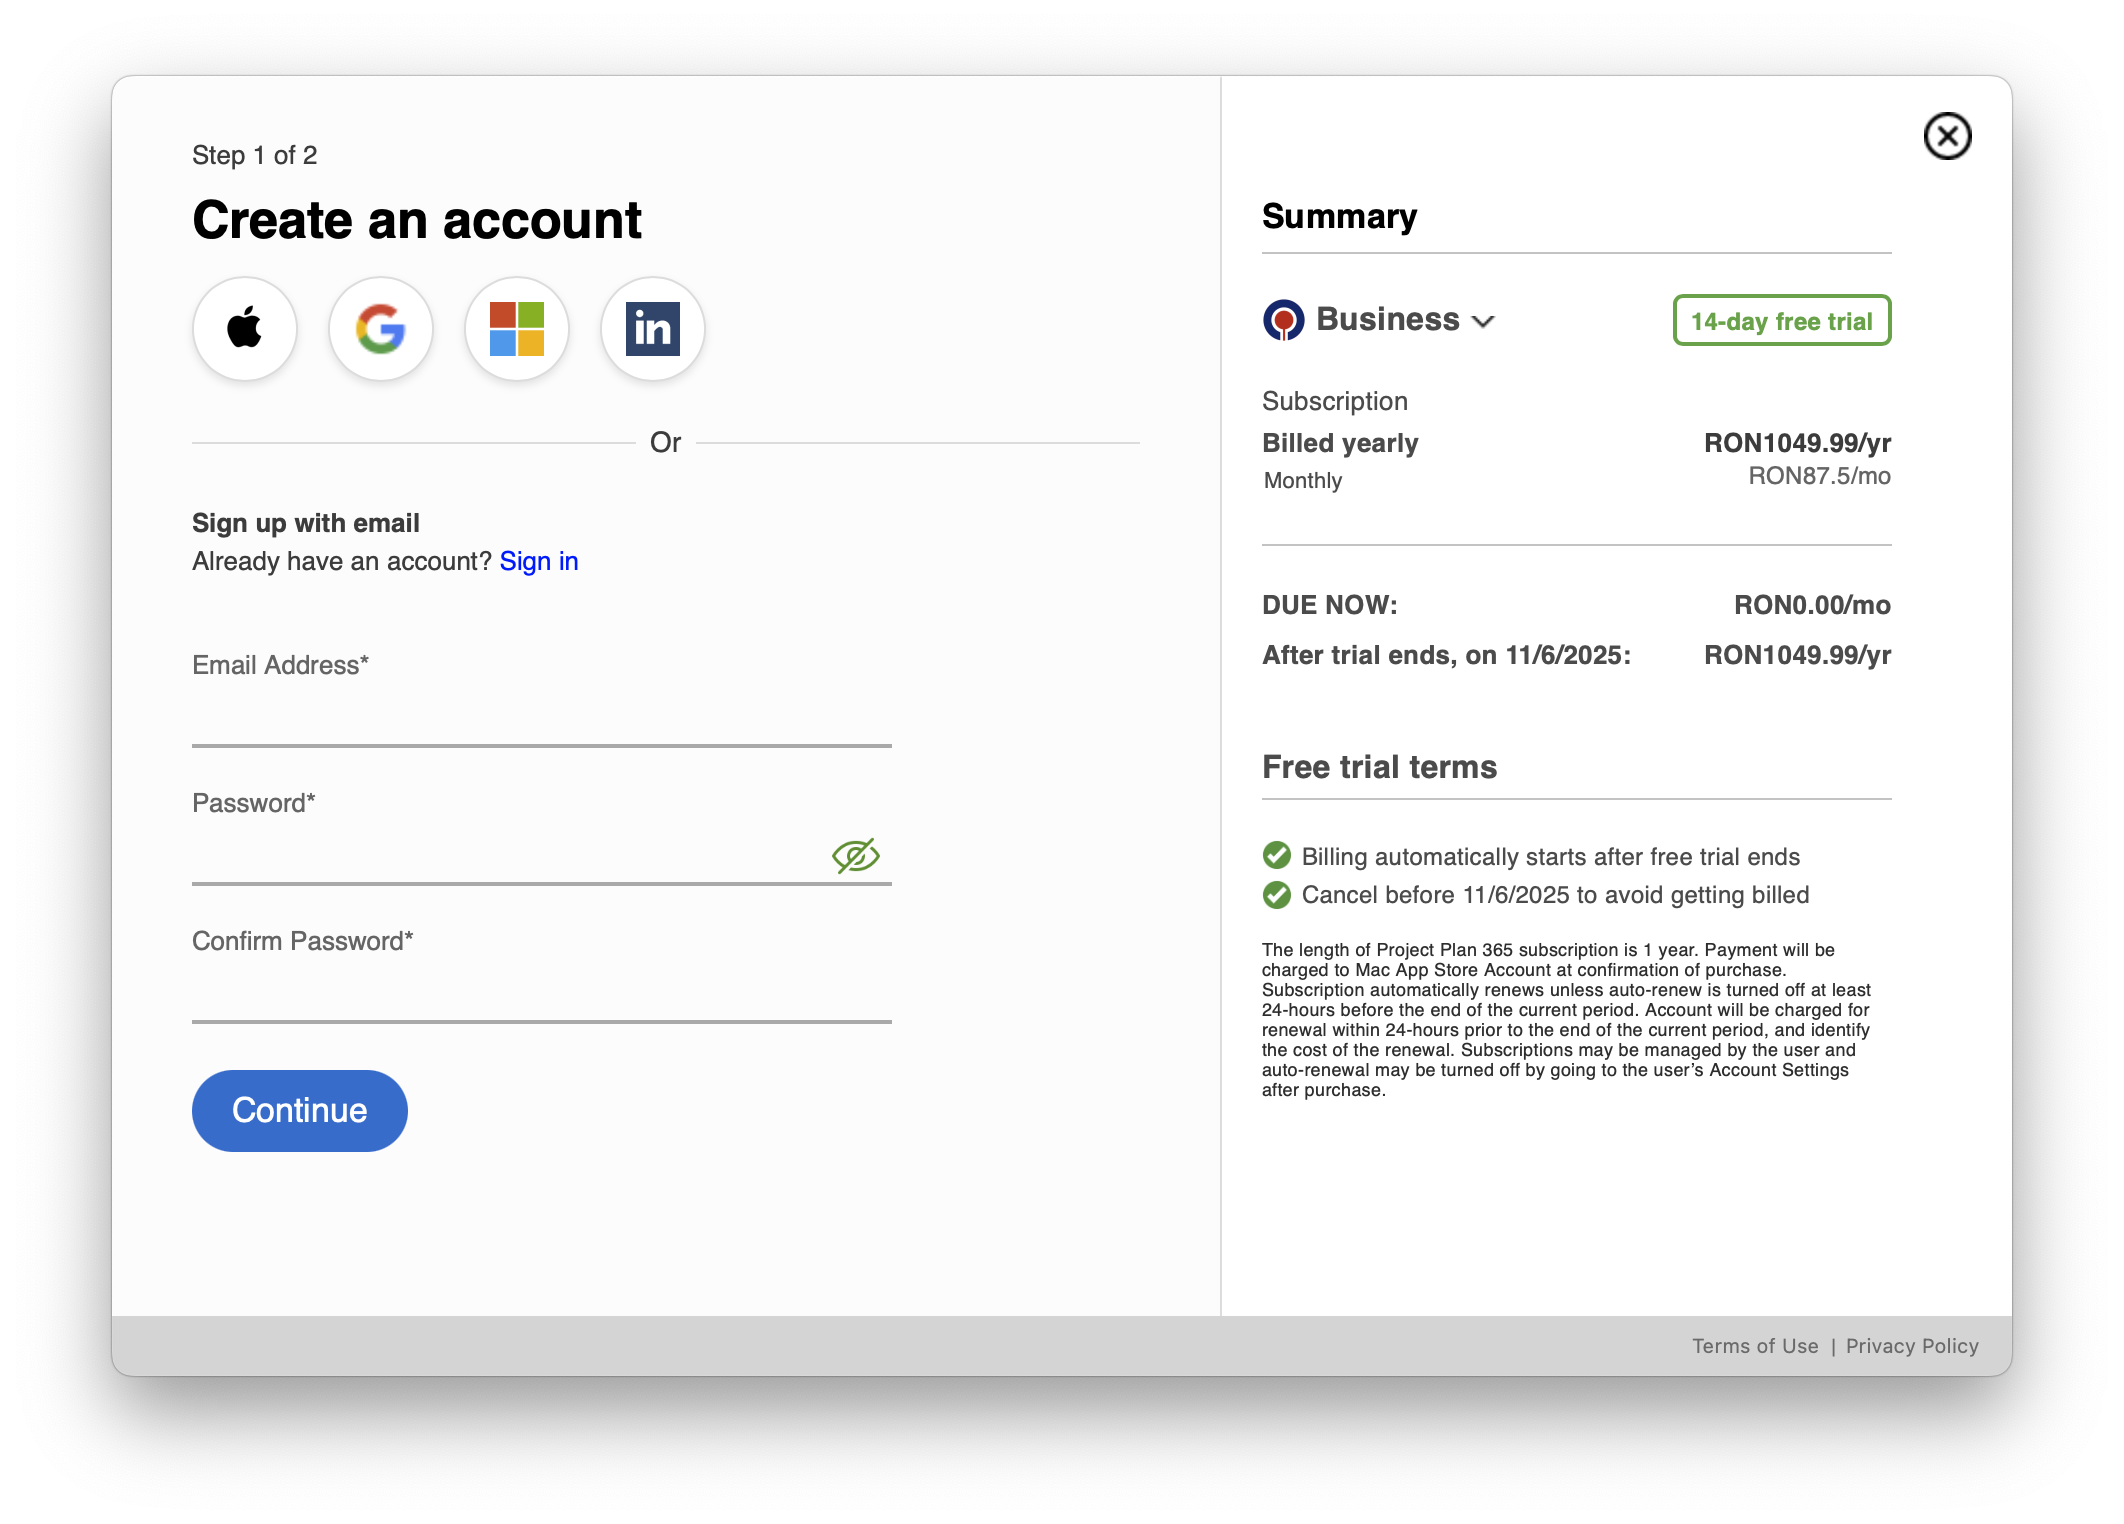
Task: Open the Terms of Use link
Action: pos(1755,1346)
